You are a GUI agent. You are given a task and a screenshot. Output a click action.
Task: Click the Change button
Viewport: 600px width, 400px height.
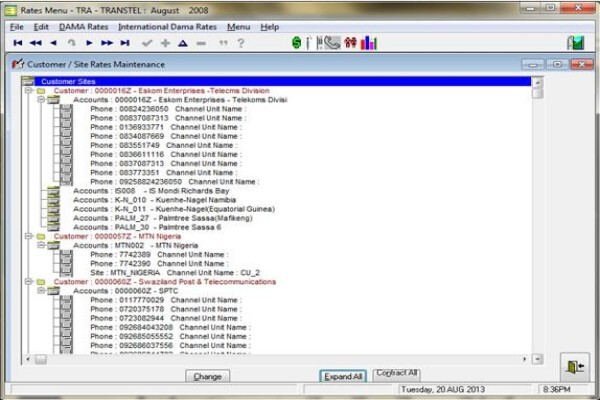(207, 376)
